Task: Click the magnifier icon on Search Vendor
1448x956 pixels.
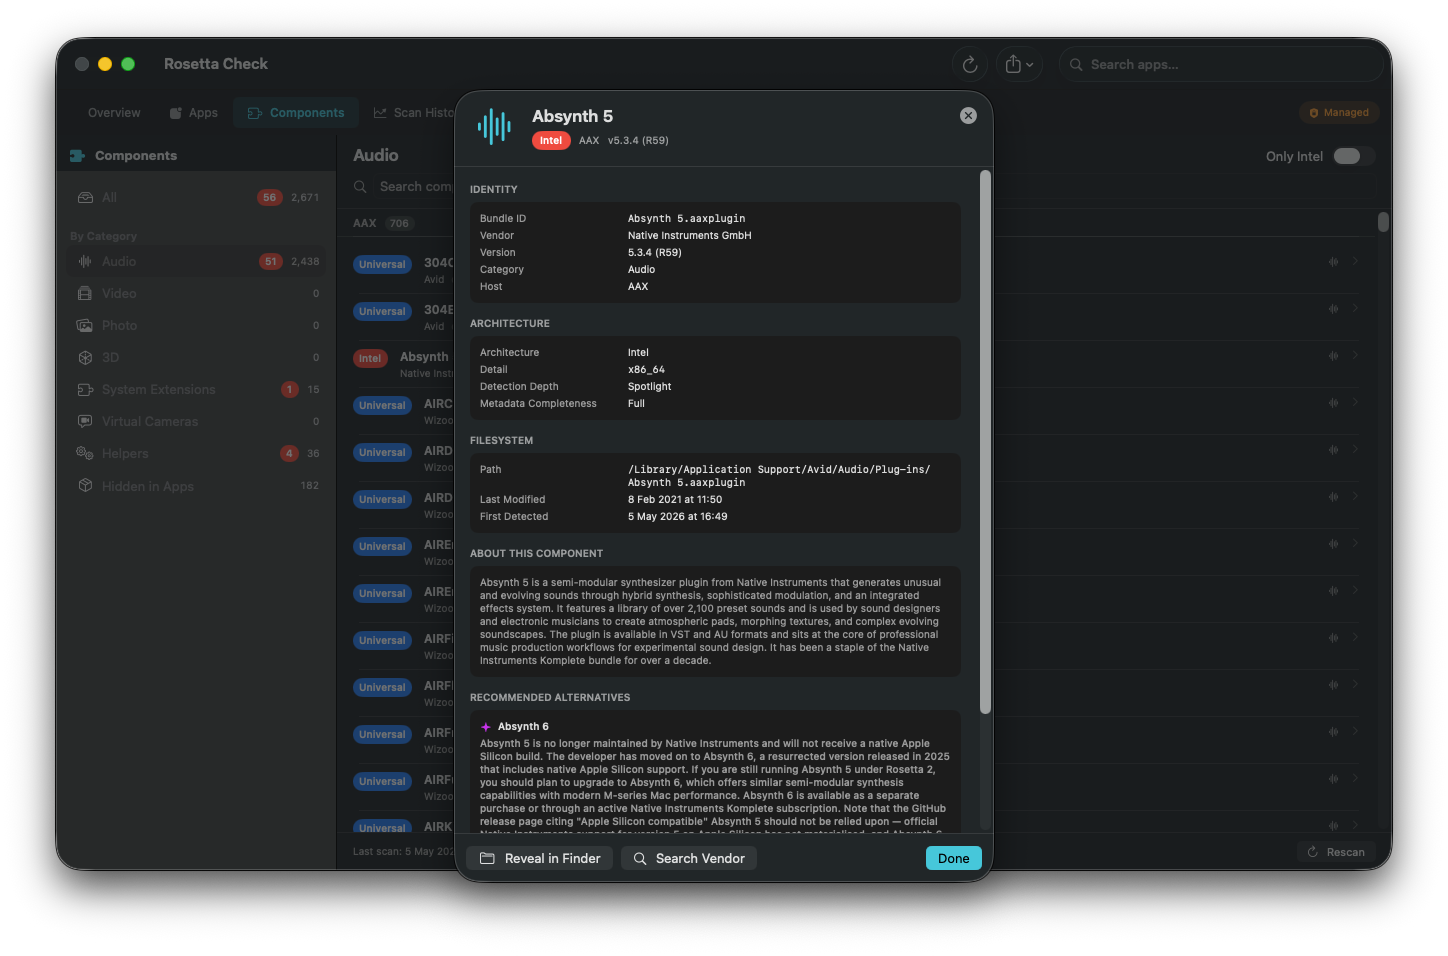Action: click(640, 859)
